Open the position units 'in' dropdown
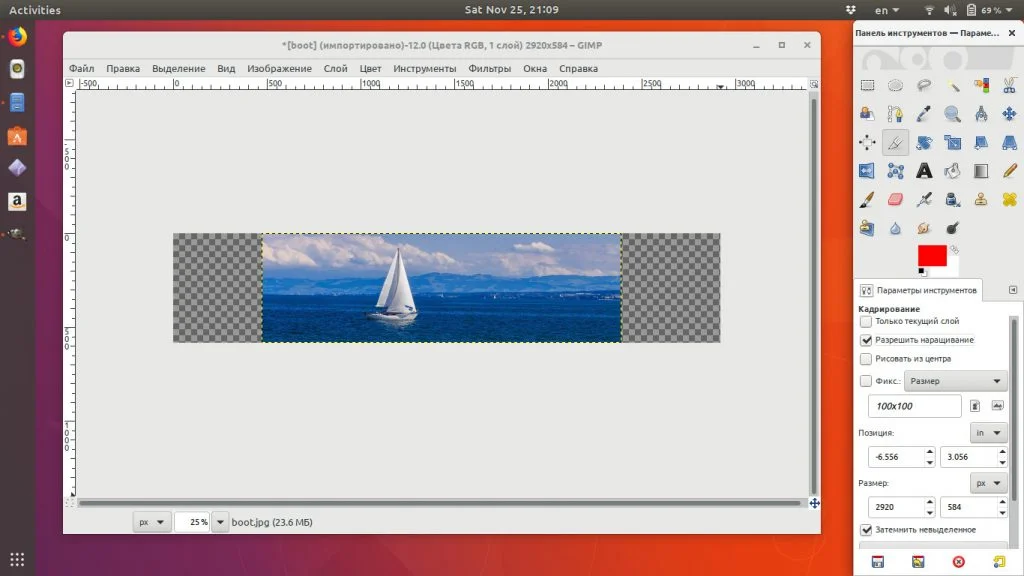Screen dimensions: 1024x576 988,433
